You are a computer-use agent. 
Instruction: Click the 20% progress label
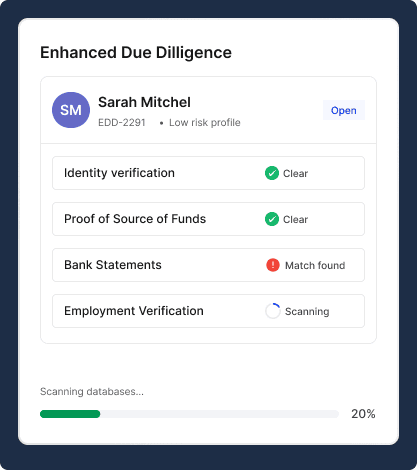point(363,414)
